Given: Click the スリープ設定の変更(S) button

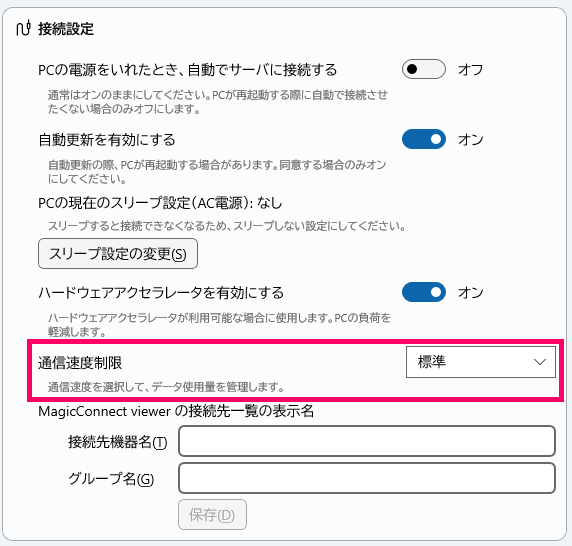Looking at the screenshot, I should pyautogui.click(x=118, y=253).
